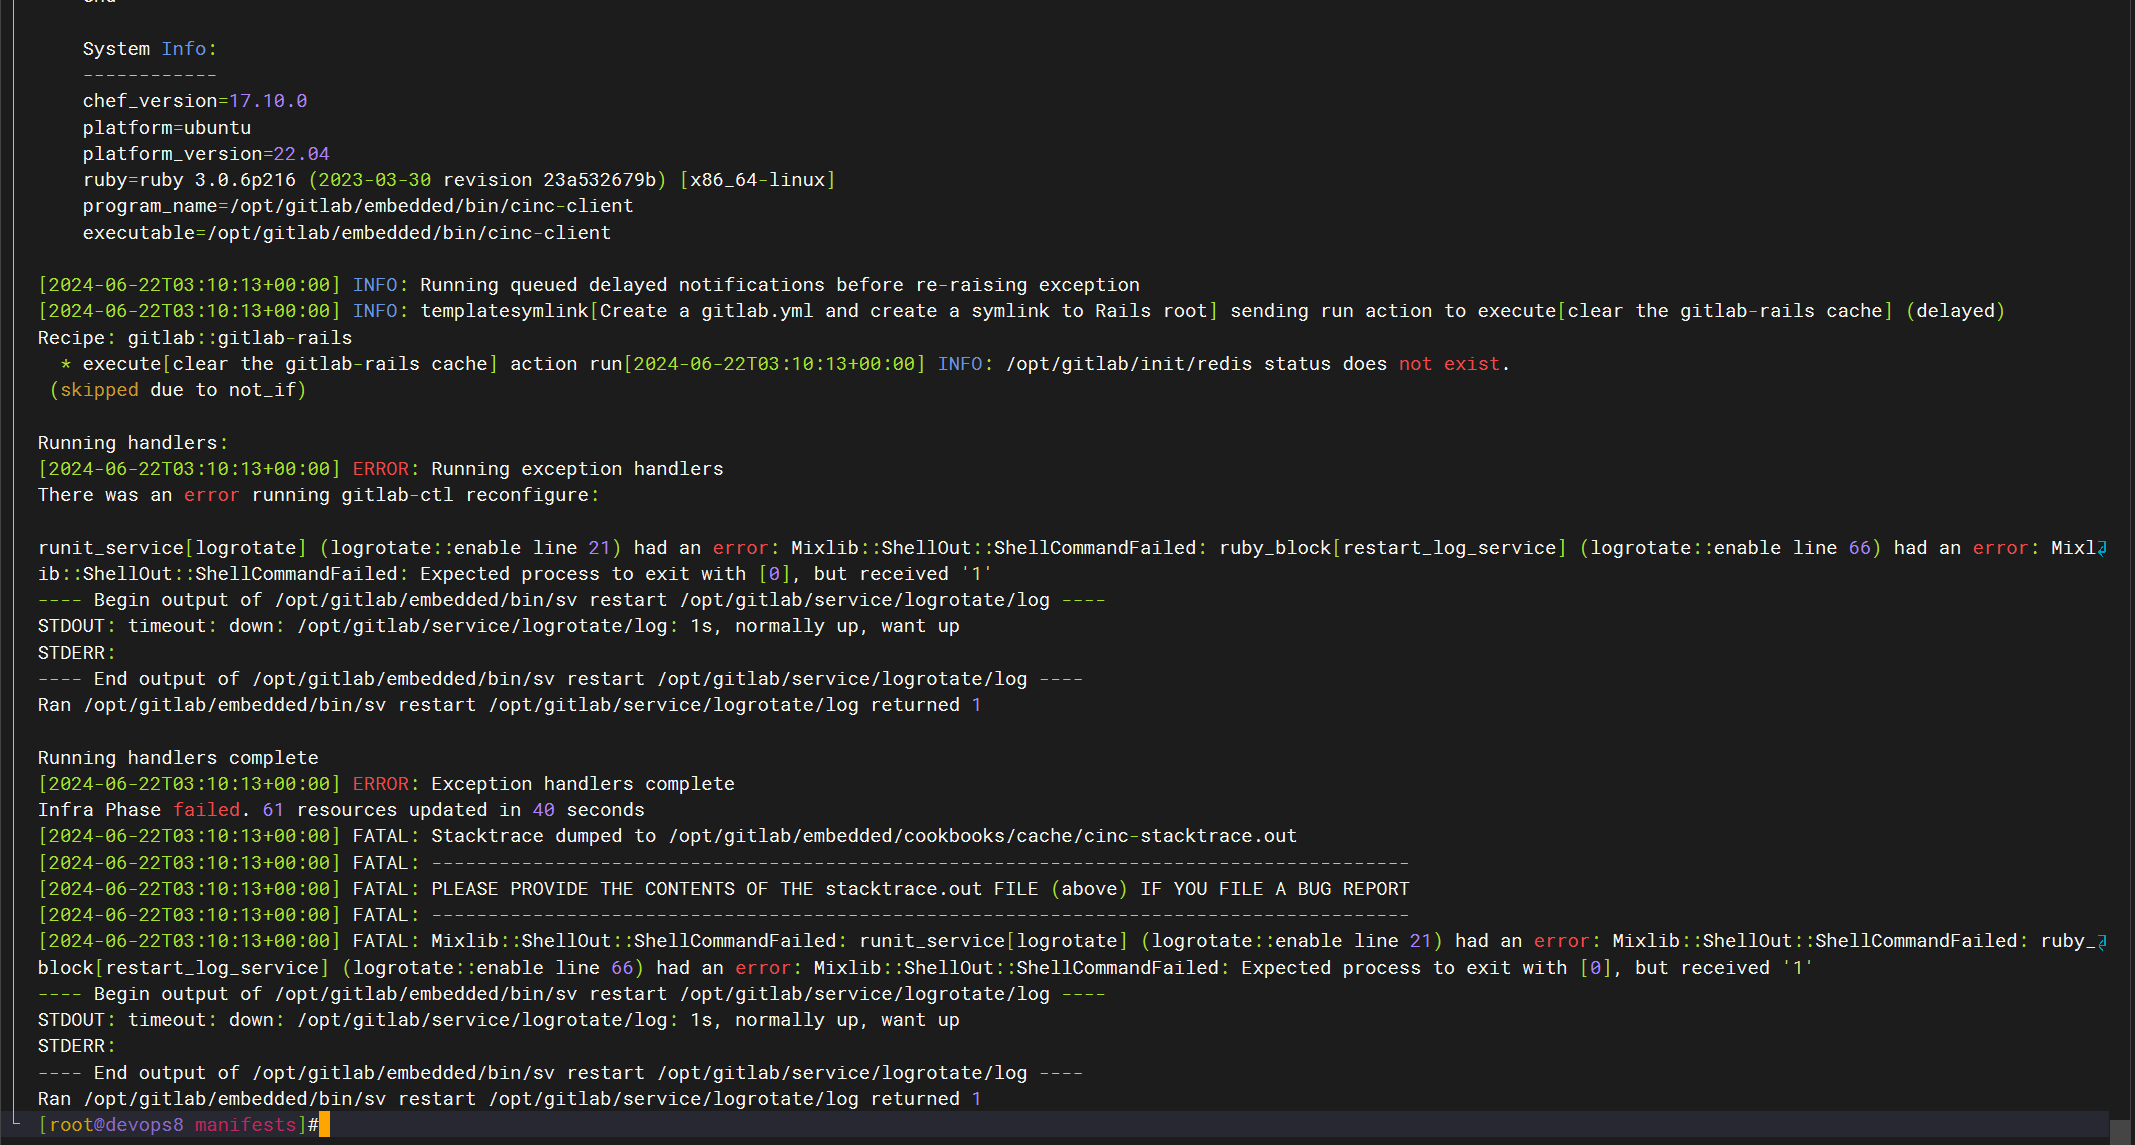Select the '[x86_64-linux]' architecture text

click(757, 180)
